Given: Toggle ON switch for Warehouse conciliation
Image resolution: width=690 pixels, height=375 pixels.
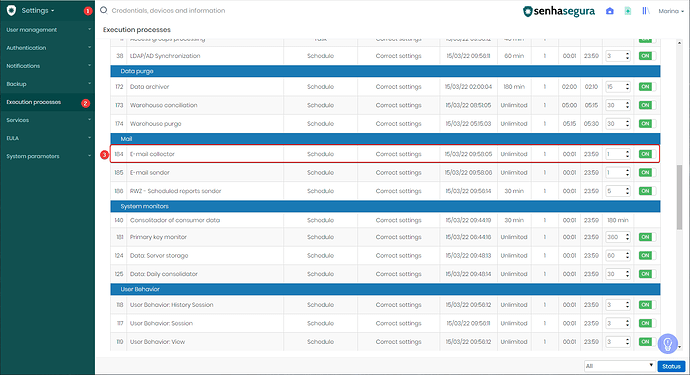Looking at the screenshot, I should (647, 105).
